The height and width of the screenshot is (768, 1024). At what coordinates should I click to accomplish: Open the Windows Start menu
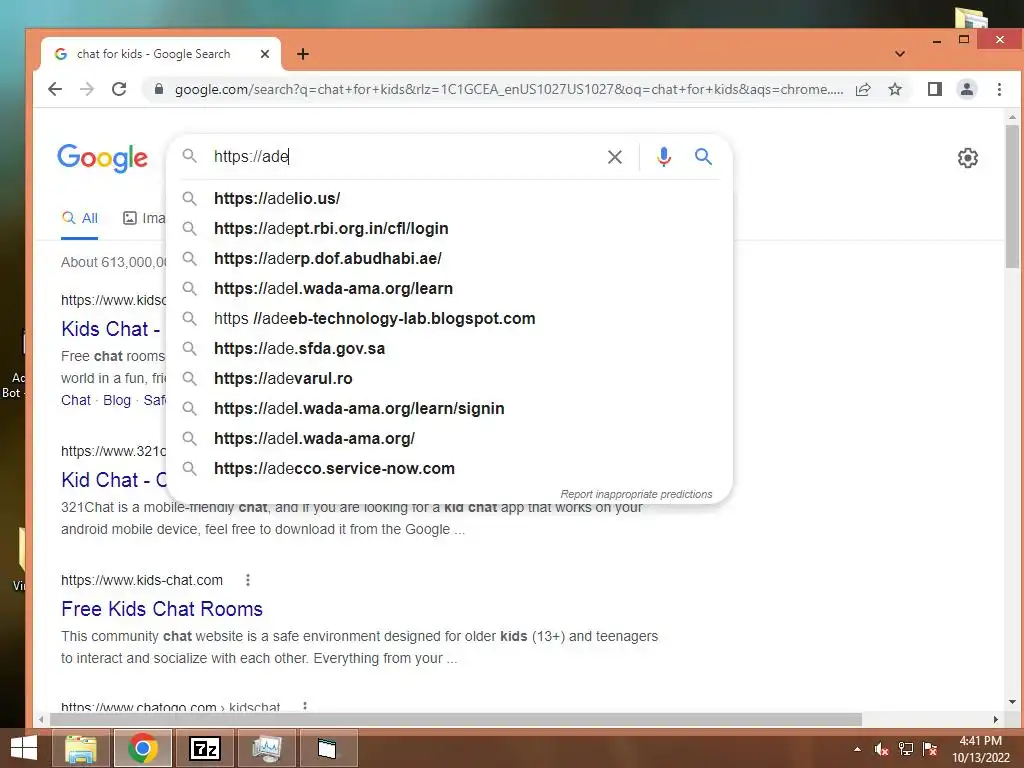coord(24,748)
